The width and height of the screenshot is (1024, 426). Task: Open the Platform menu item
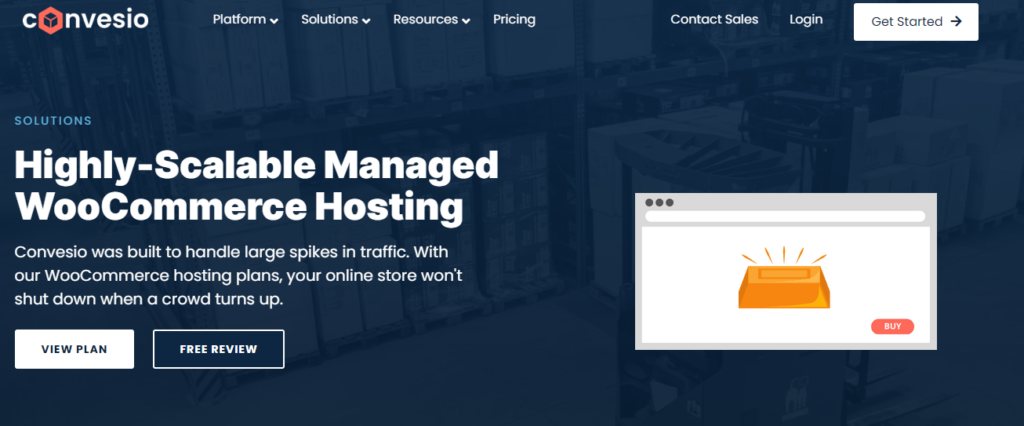pyautogui.click(x=239, y=20)
